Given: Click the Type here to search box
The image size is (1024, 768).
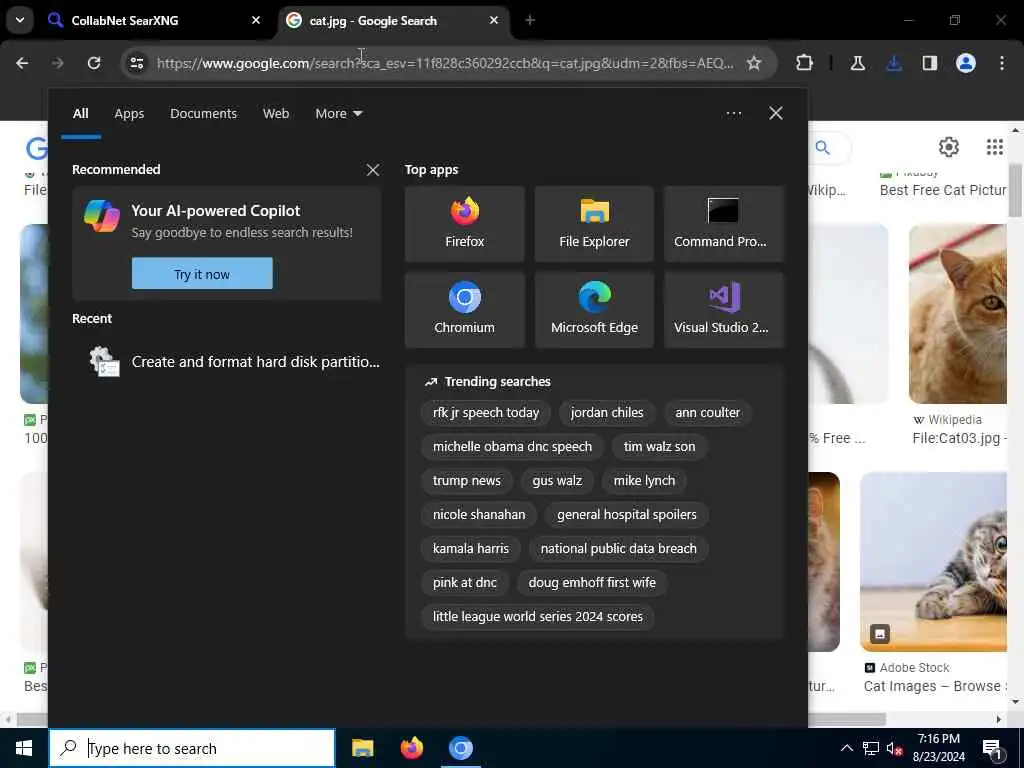Looking at the screenshot, I should (x=192, y=748).
